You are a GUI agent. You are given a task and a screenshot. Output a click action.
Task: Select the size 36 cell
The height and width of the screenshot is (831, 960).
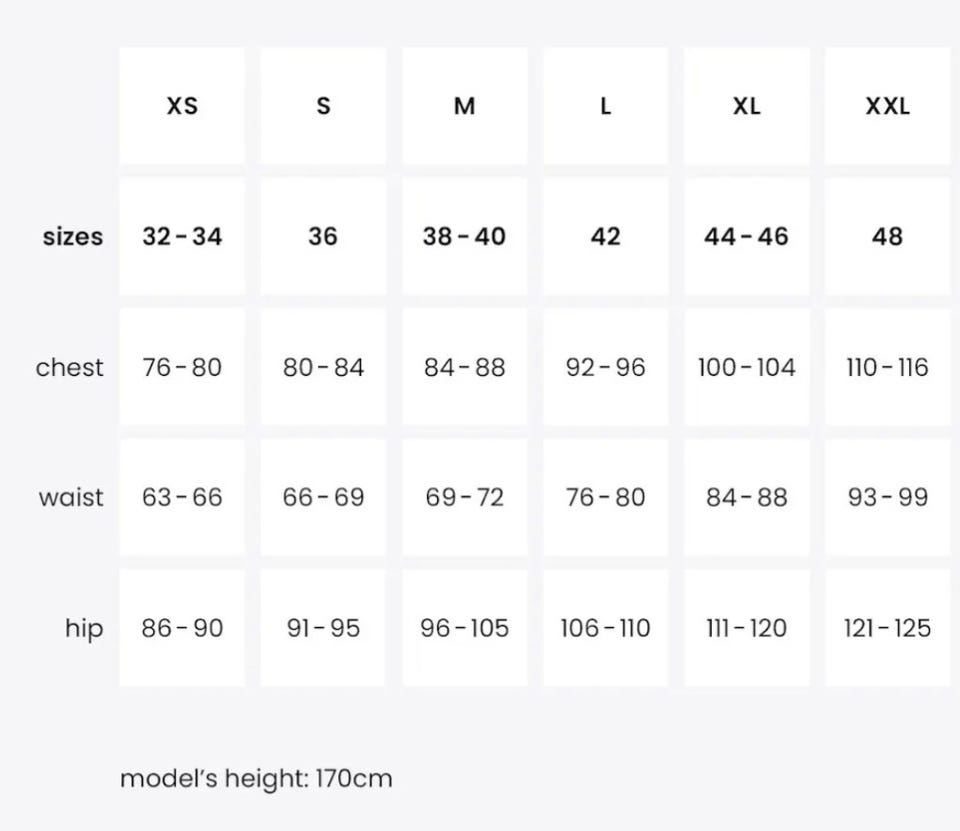pyautogui.click(x=323, y=237)
